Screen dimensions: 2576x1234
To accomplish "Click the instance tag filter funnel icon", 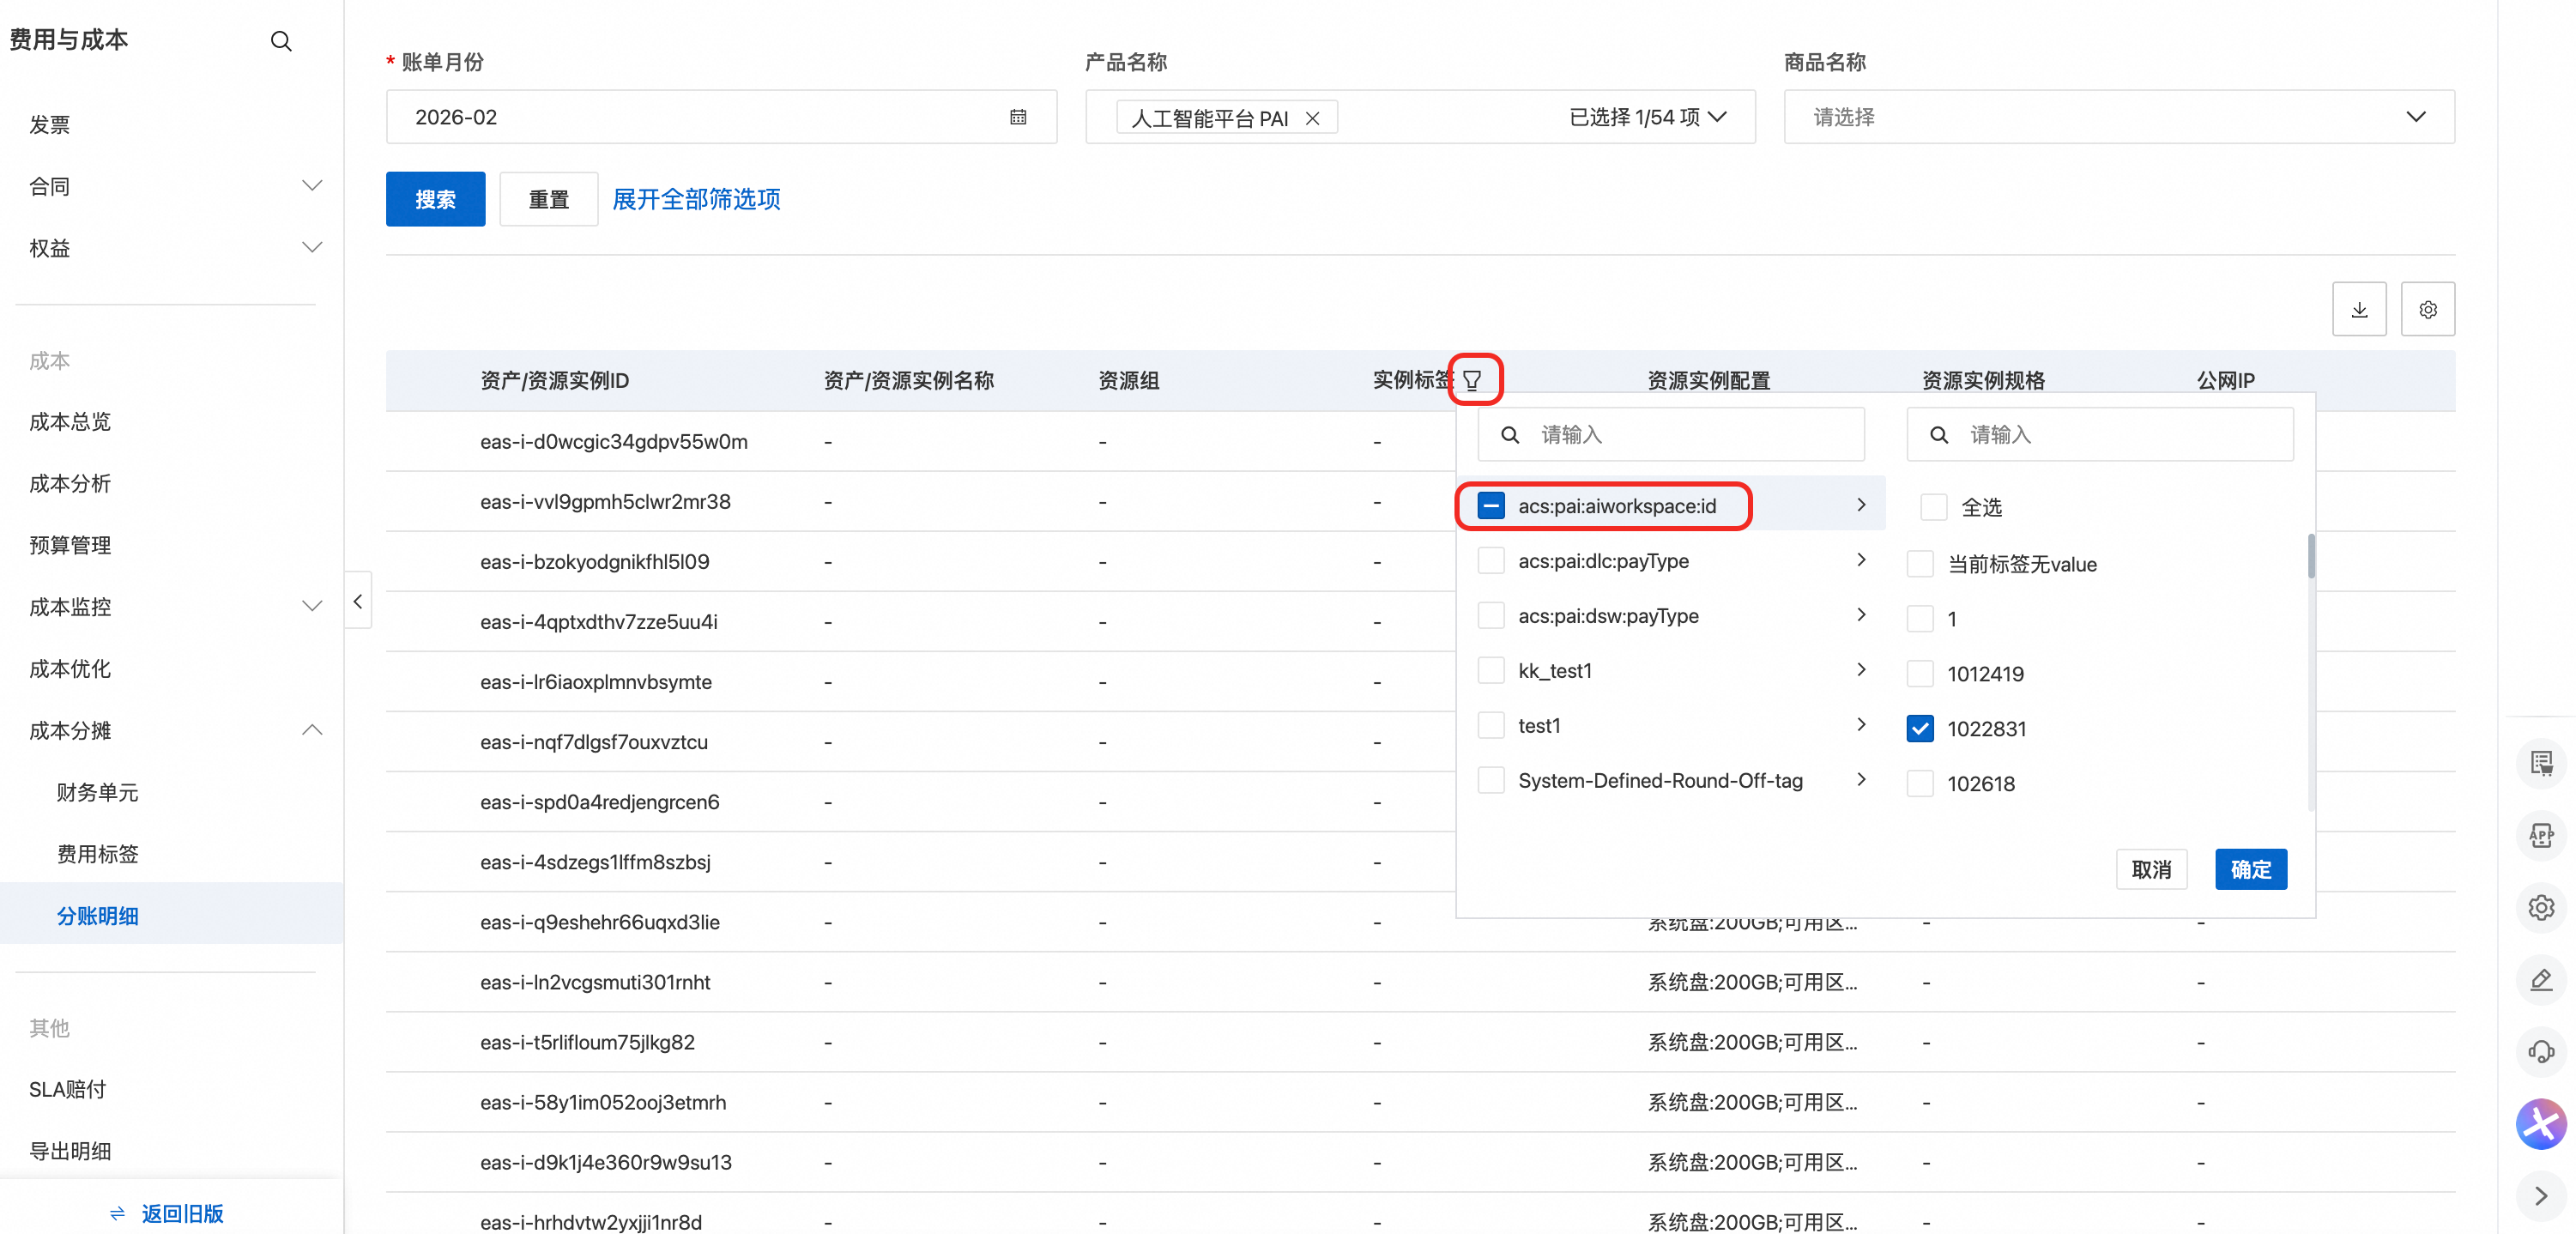I will coord(1472,380).
